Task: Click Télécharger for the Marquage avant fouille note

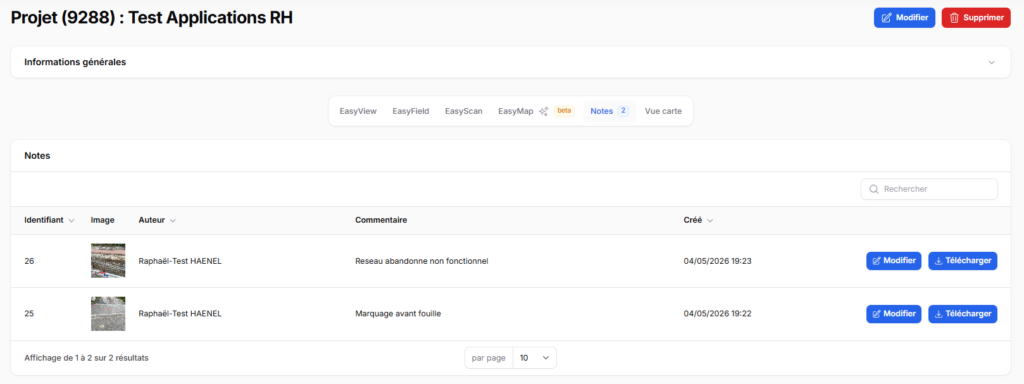Action: point(963,313)
